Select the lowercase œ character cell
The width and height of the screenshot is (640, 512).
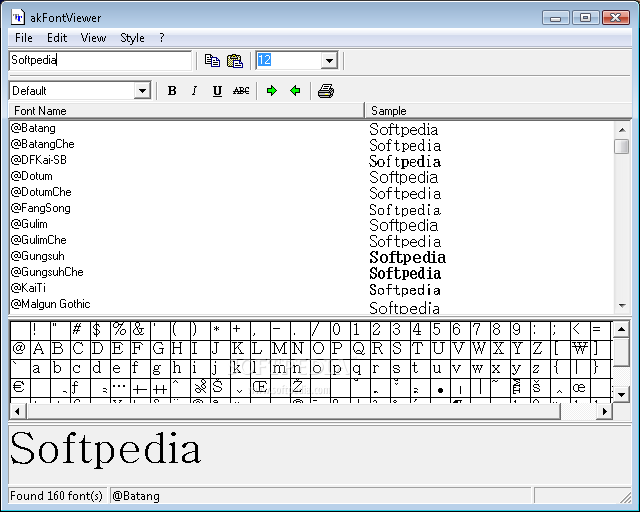(579, 387)
